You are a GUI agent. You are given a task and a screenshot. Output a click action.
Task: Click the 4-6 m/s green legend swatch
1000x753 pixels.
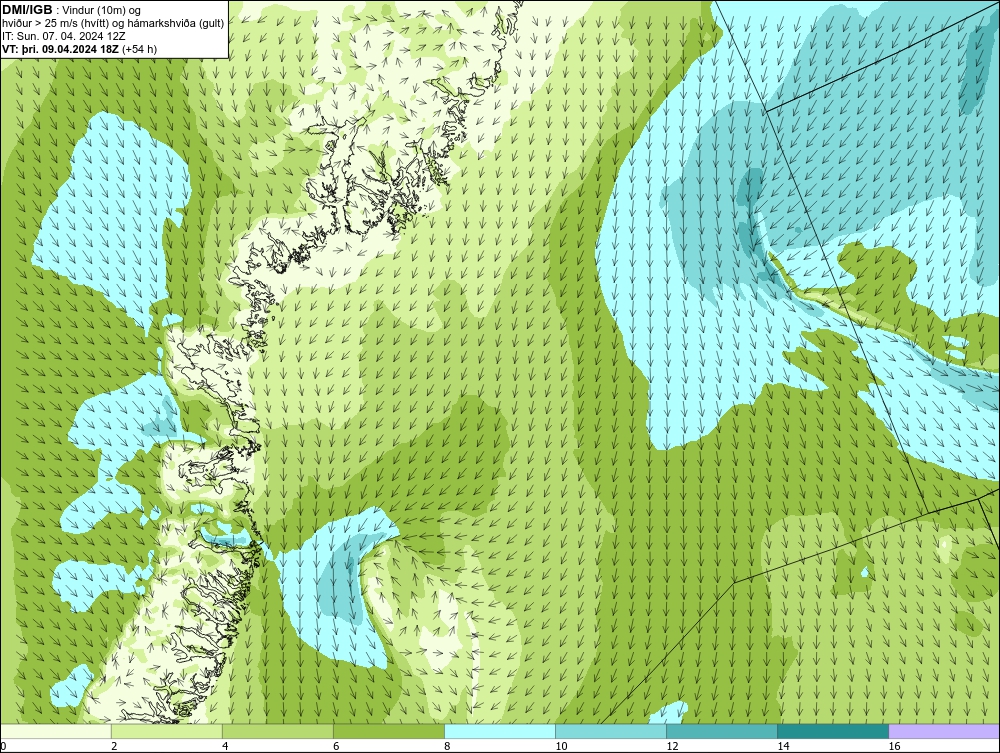(277, 731)
